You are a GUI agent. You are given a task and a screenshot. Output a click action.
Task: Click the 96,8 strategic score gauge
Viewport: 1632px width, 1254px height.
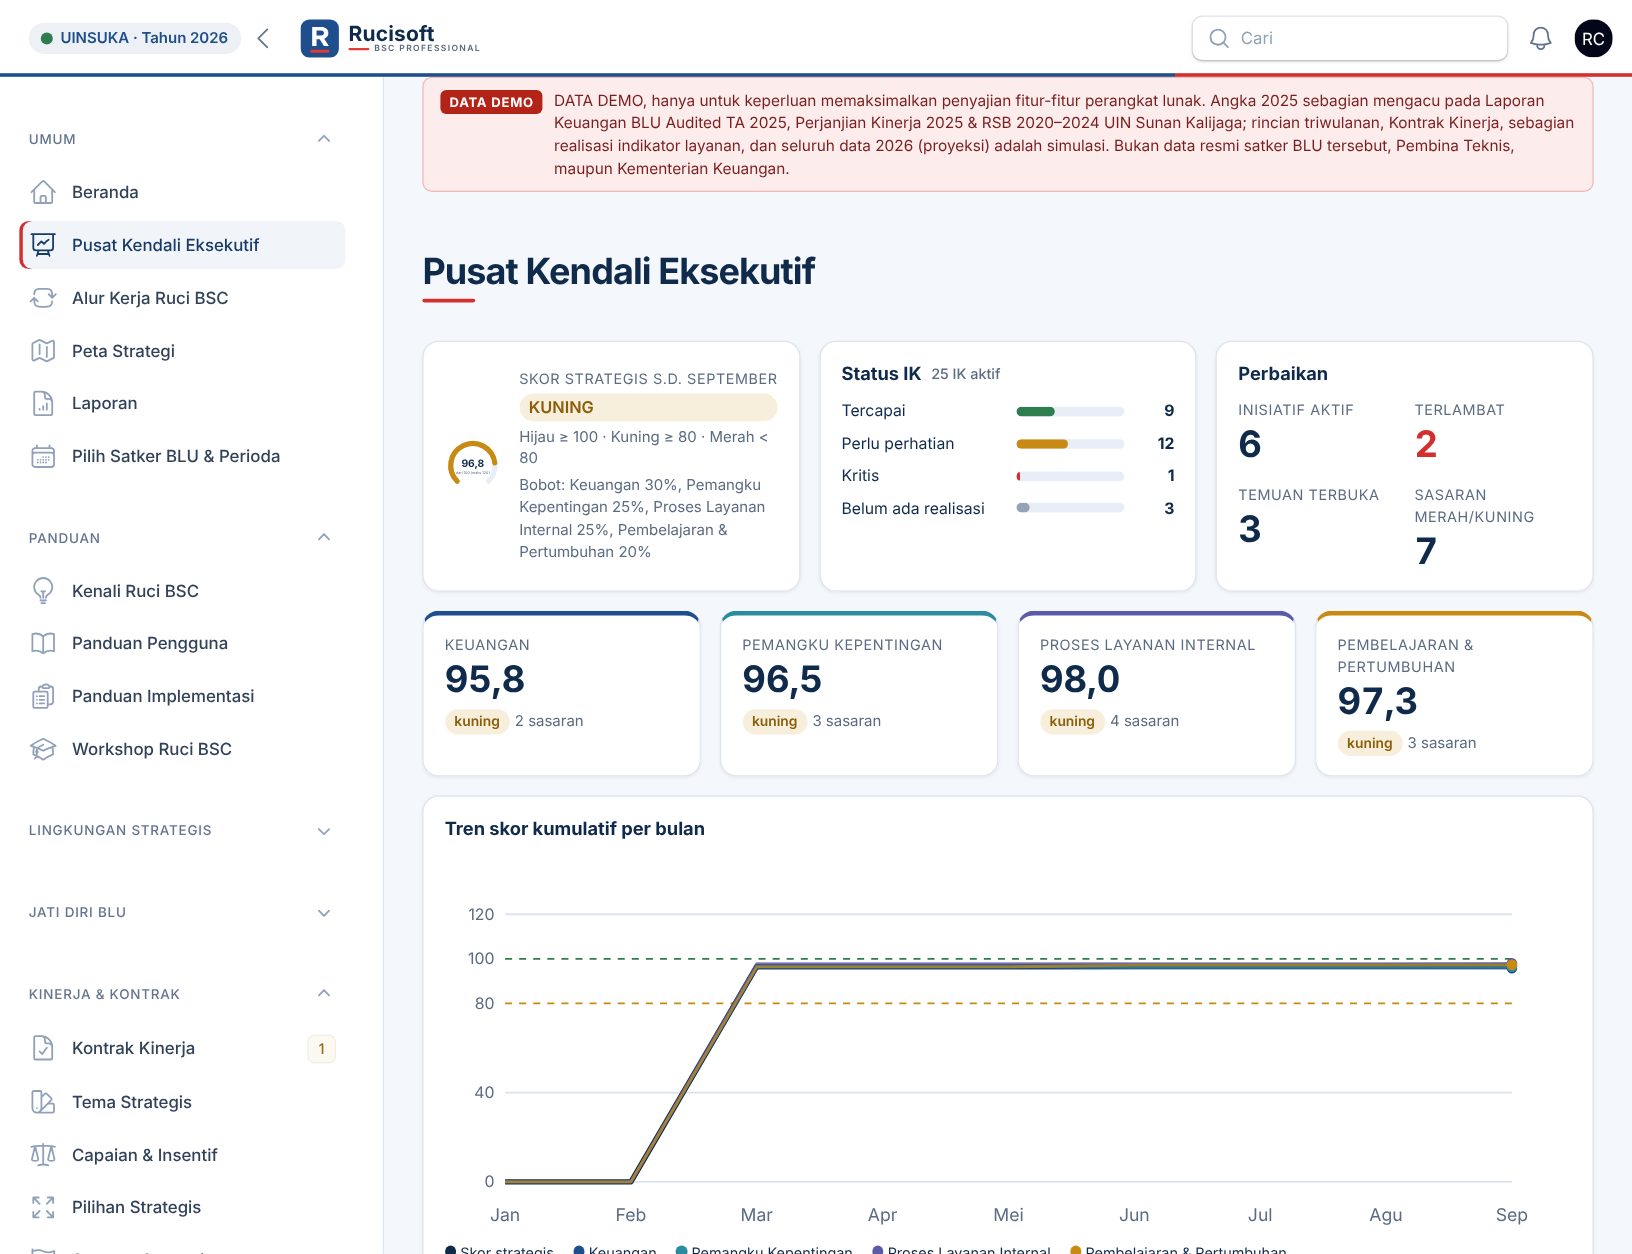tap(472, 465)
